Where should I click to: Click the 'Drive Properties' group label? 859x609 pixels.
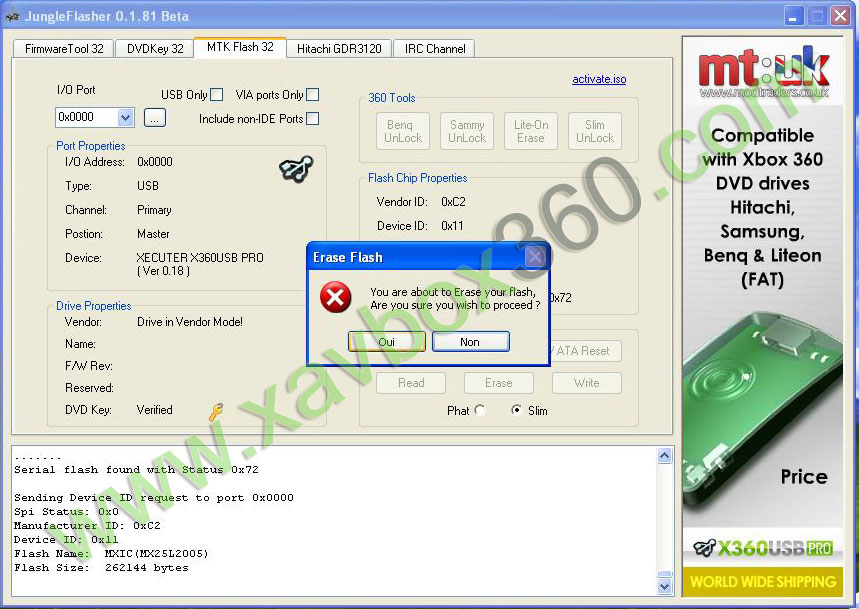(x=94, y=306)
